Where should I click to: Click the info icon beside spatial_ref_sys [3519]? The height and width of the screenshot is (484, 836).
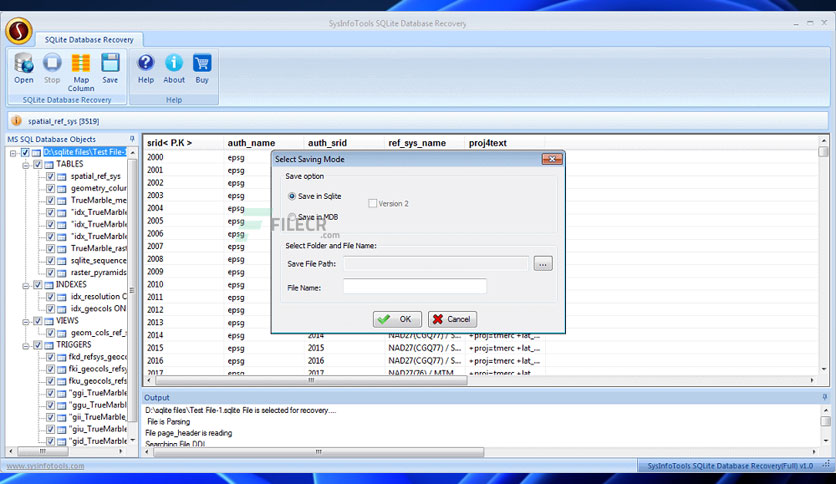(17, 121)
